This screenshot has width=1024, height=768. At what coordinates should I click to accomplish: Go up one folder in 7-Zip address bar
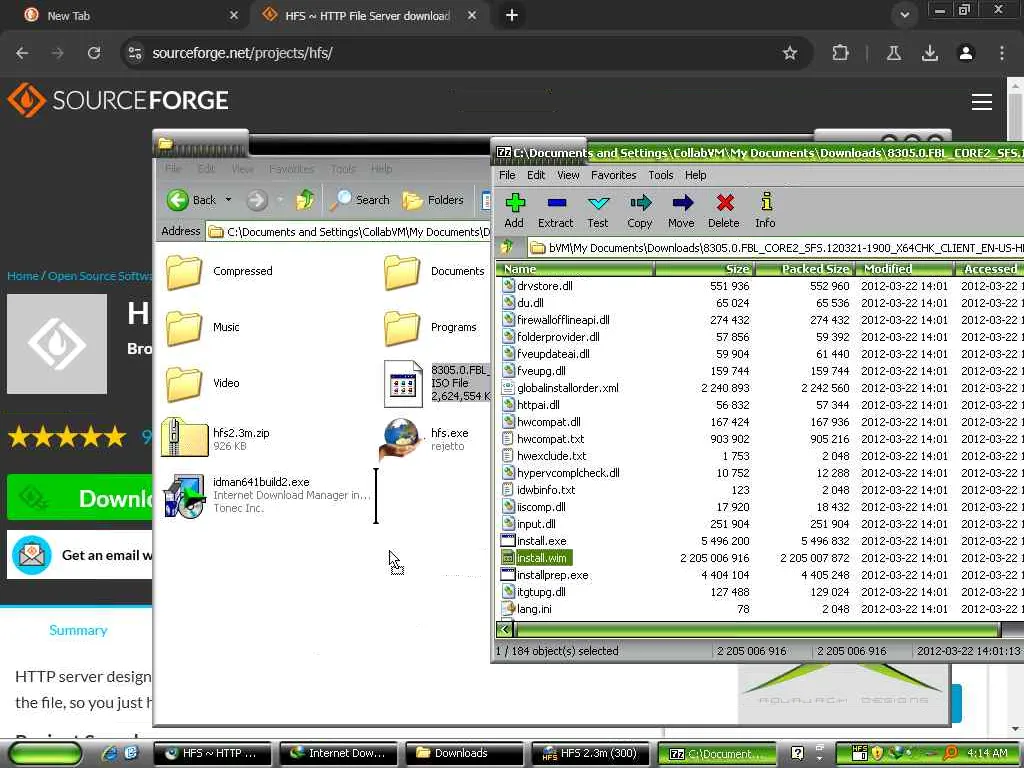[507, 248]
